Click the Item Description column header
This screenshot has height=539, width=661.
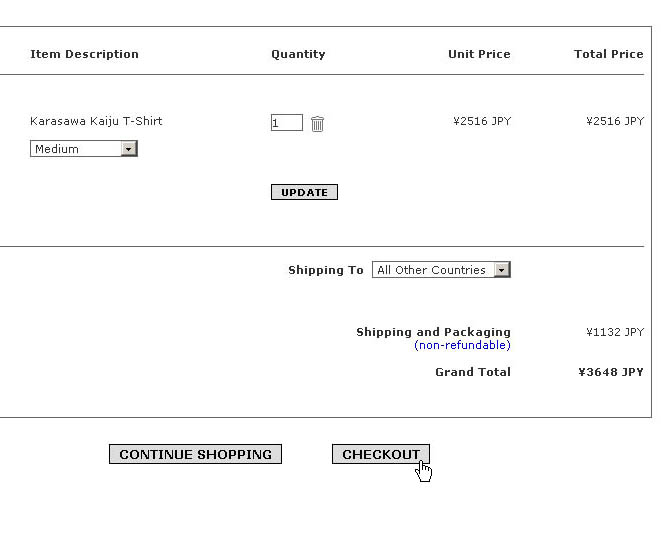point(84,54)
